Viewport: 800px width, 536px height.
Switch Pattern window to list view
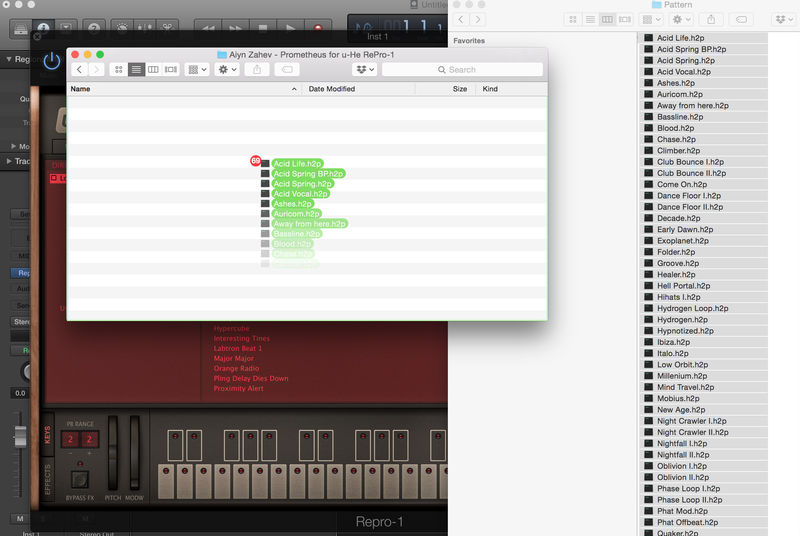[590, 19]
